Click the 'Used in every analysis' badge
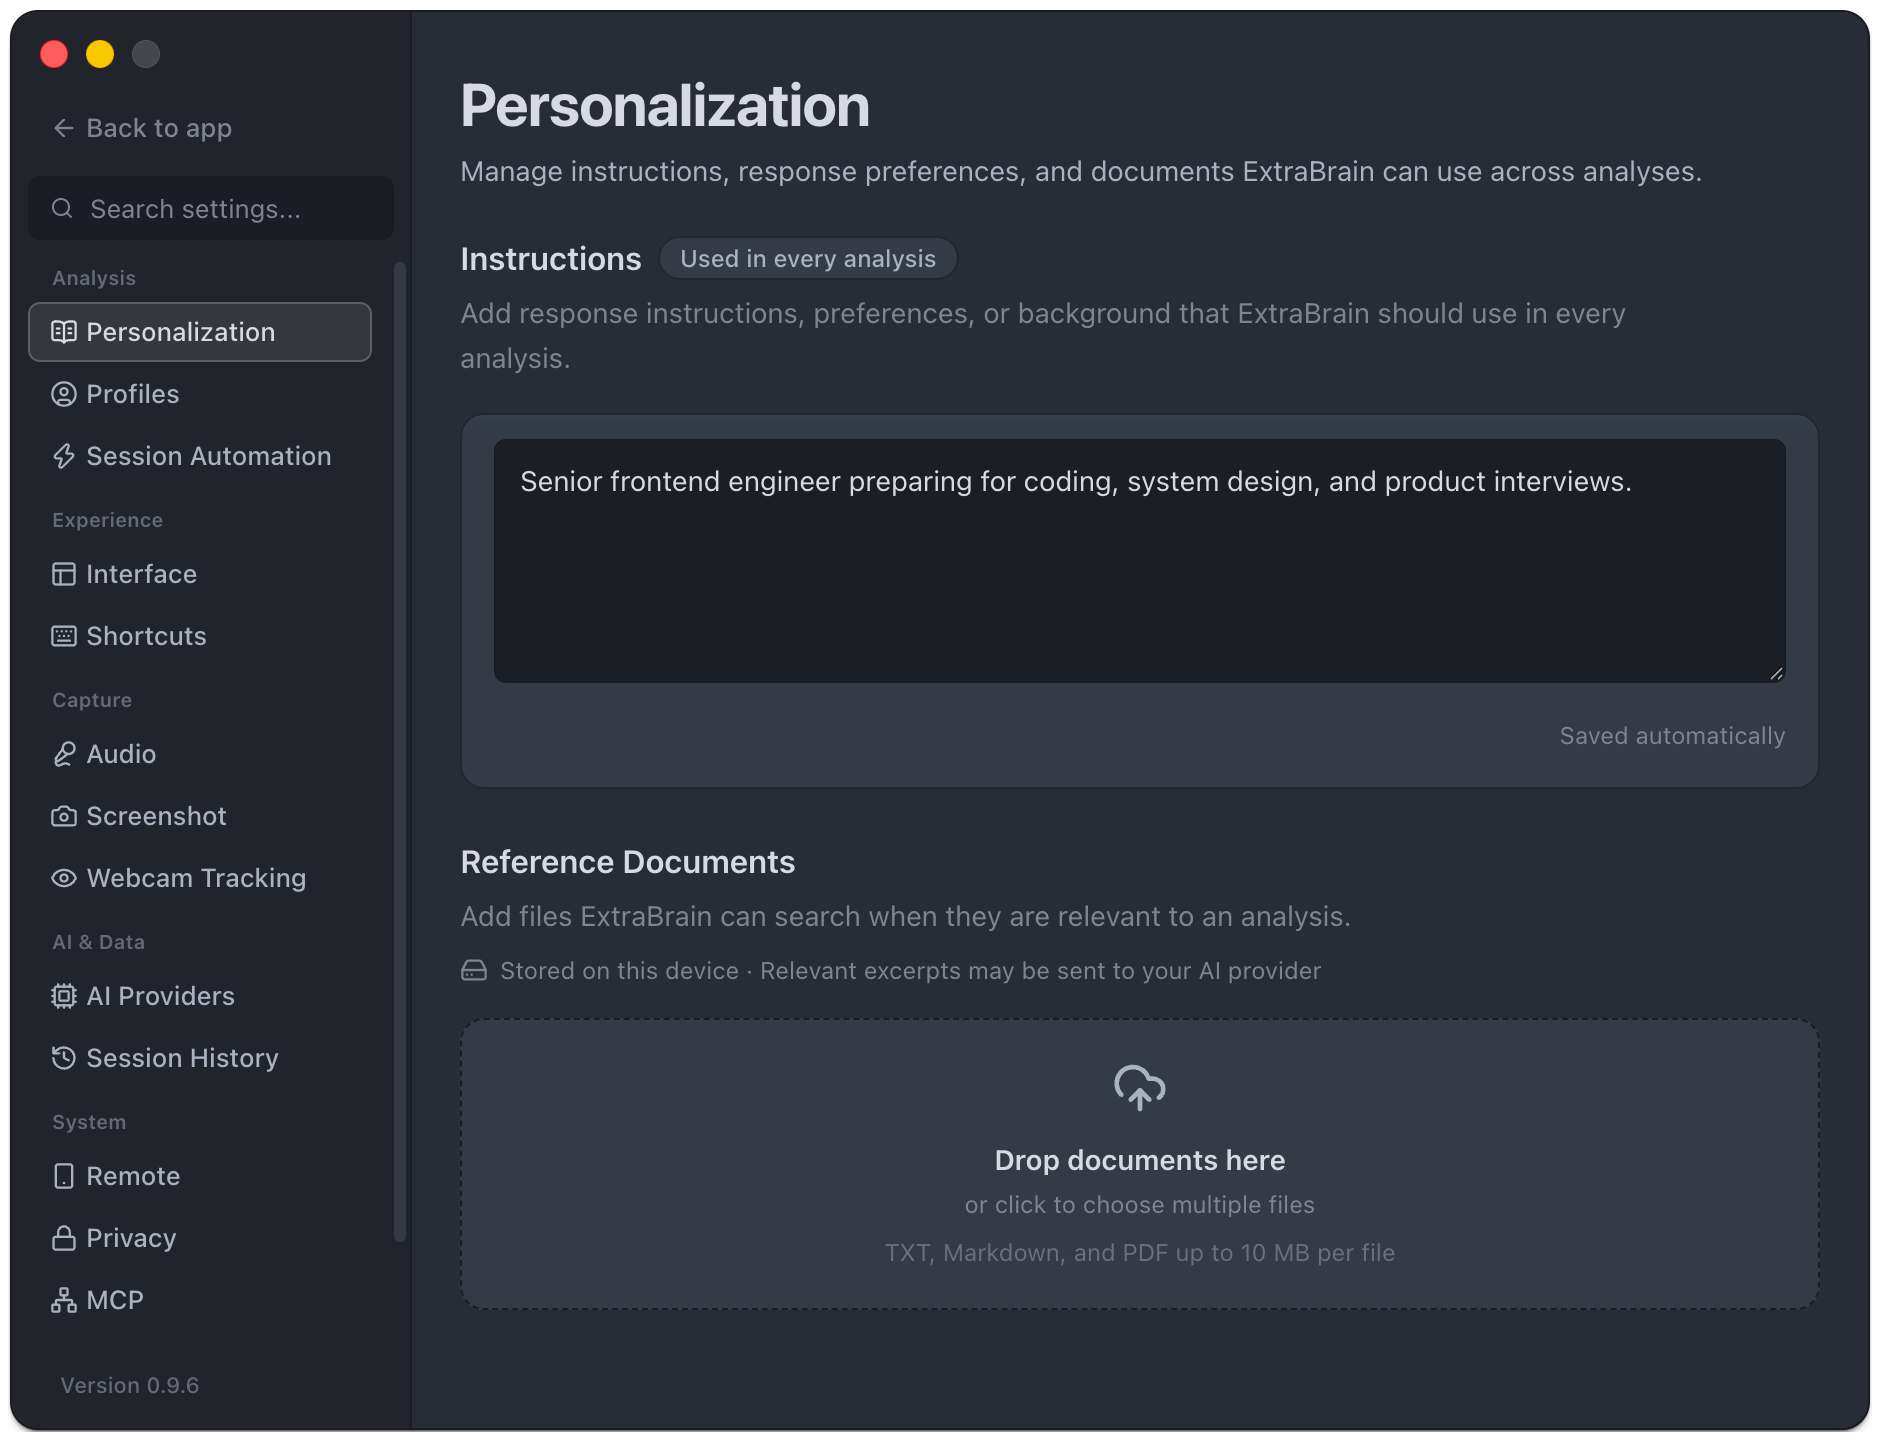Viewport: 1880px width, 1440px height. point(808,259)
